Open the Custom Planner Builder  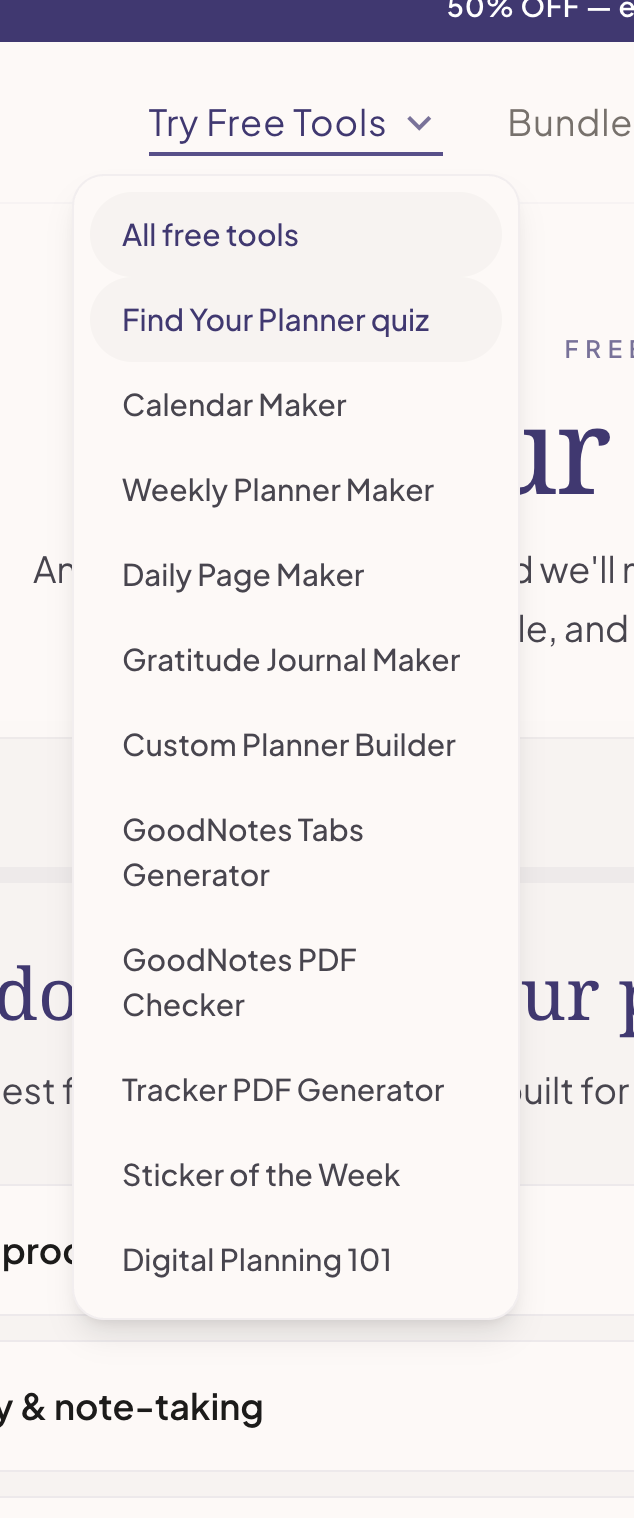coord(288,745)
